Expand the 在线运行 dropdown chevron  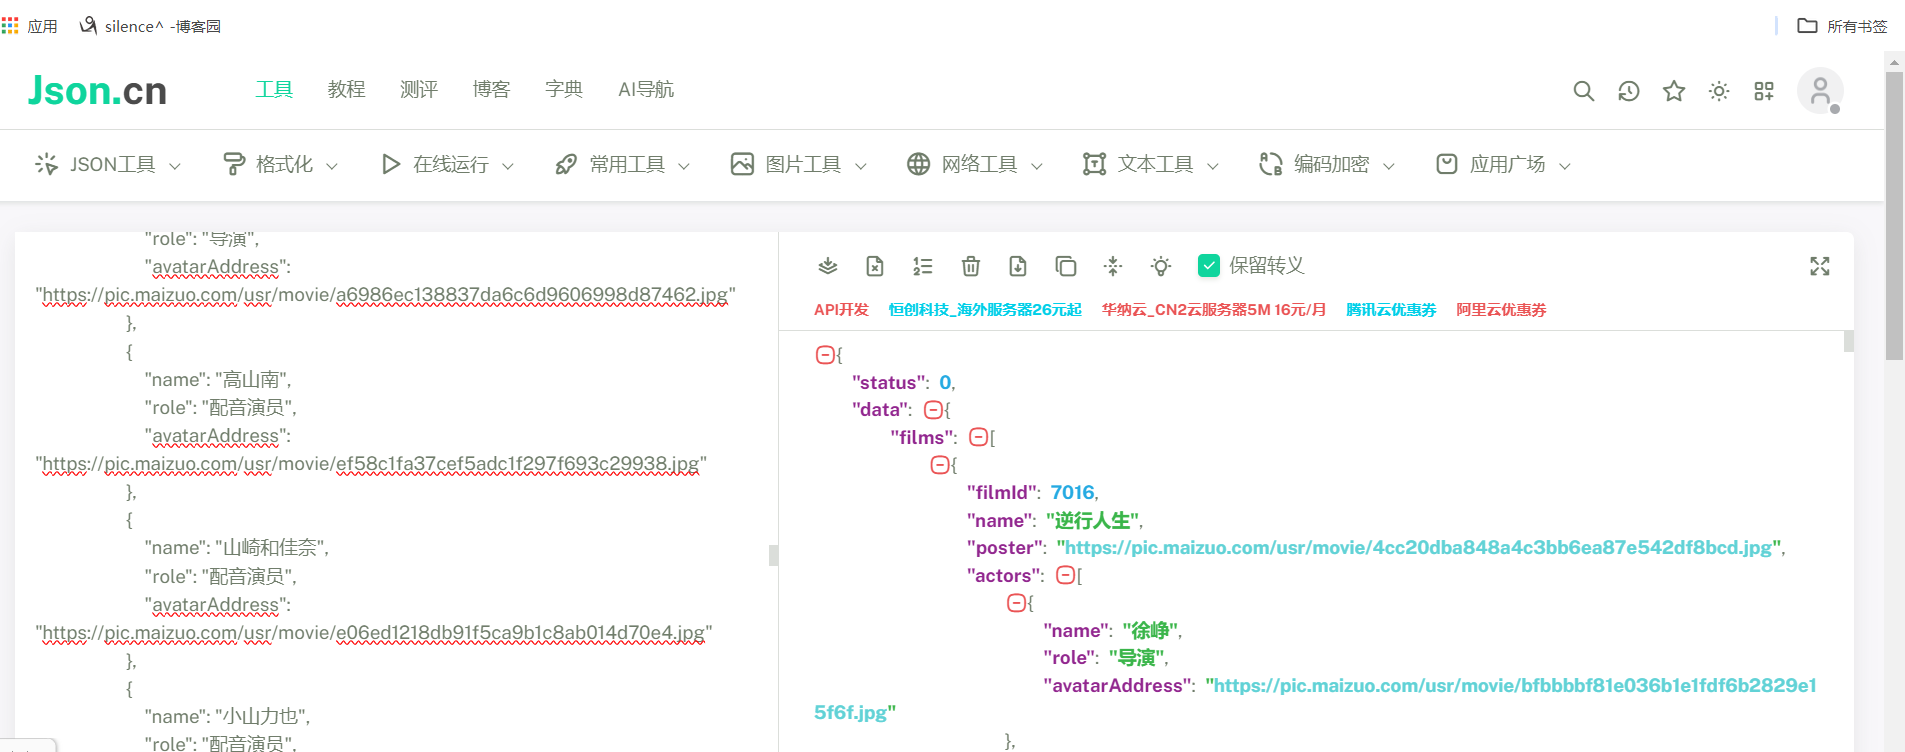(508, 166)
